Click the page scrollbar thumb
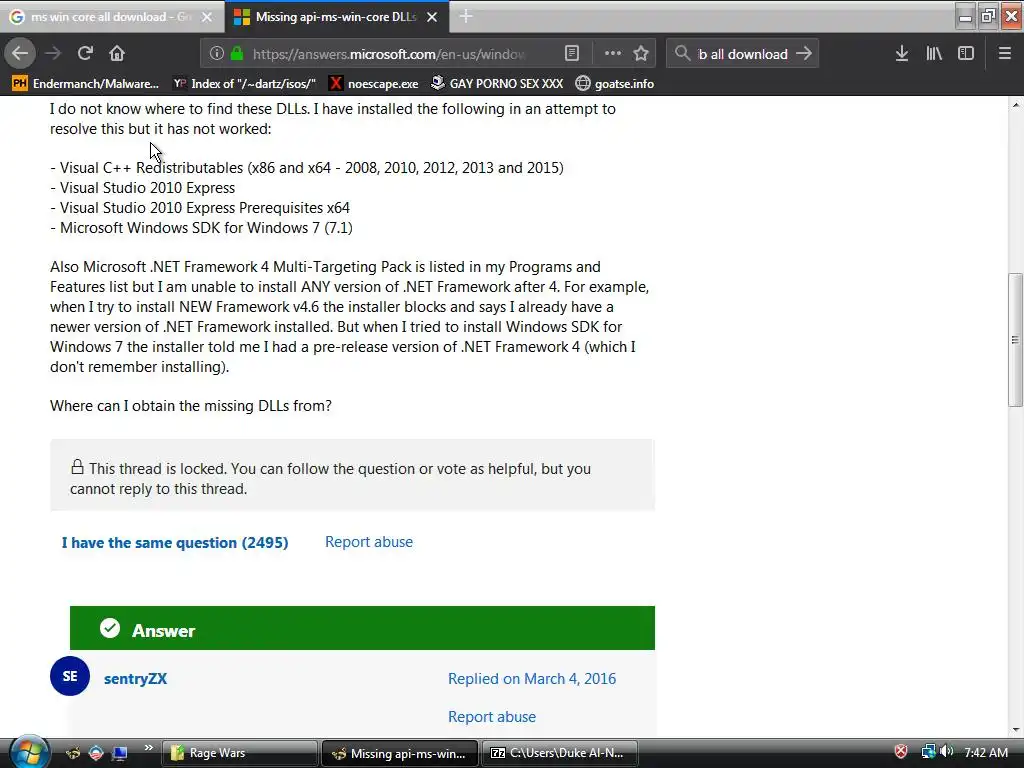The image size is (1024, 768). click(x=1016, y=340)
